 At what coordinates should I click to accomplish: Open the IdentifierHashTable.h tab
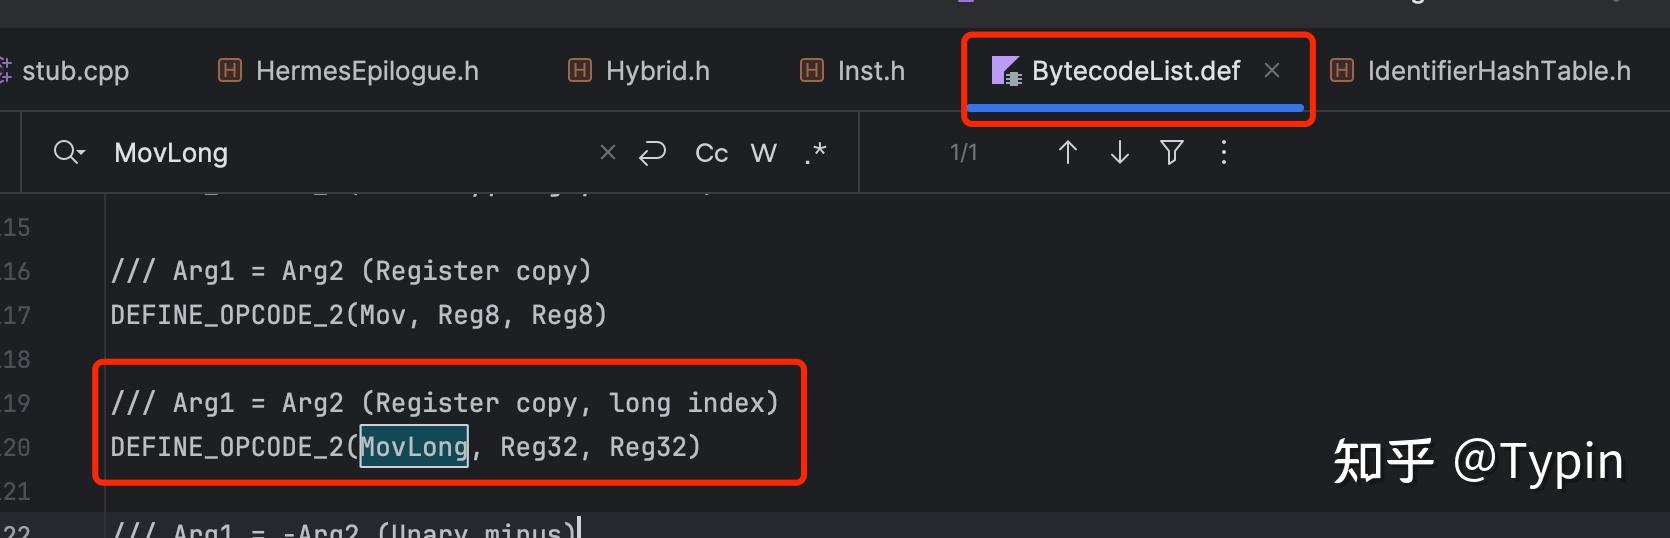click(x=1498, y=71)
